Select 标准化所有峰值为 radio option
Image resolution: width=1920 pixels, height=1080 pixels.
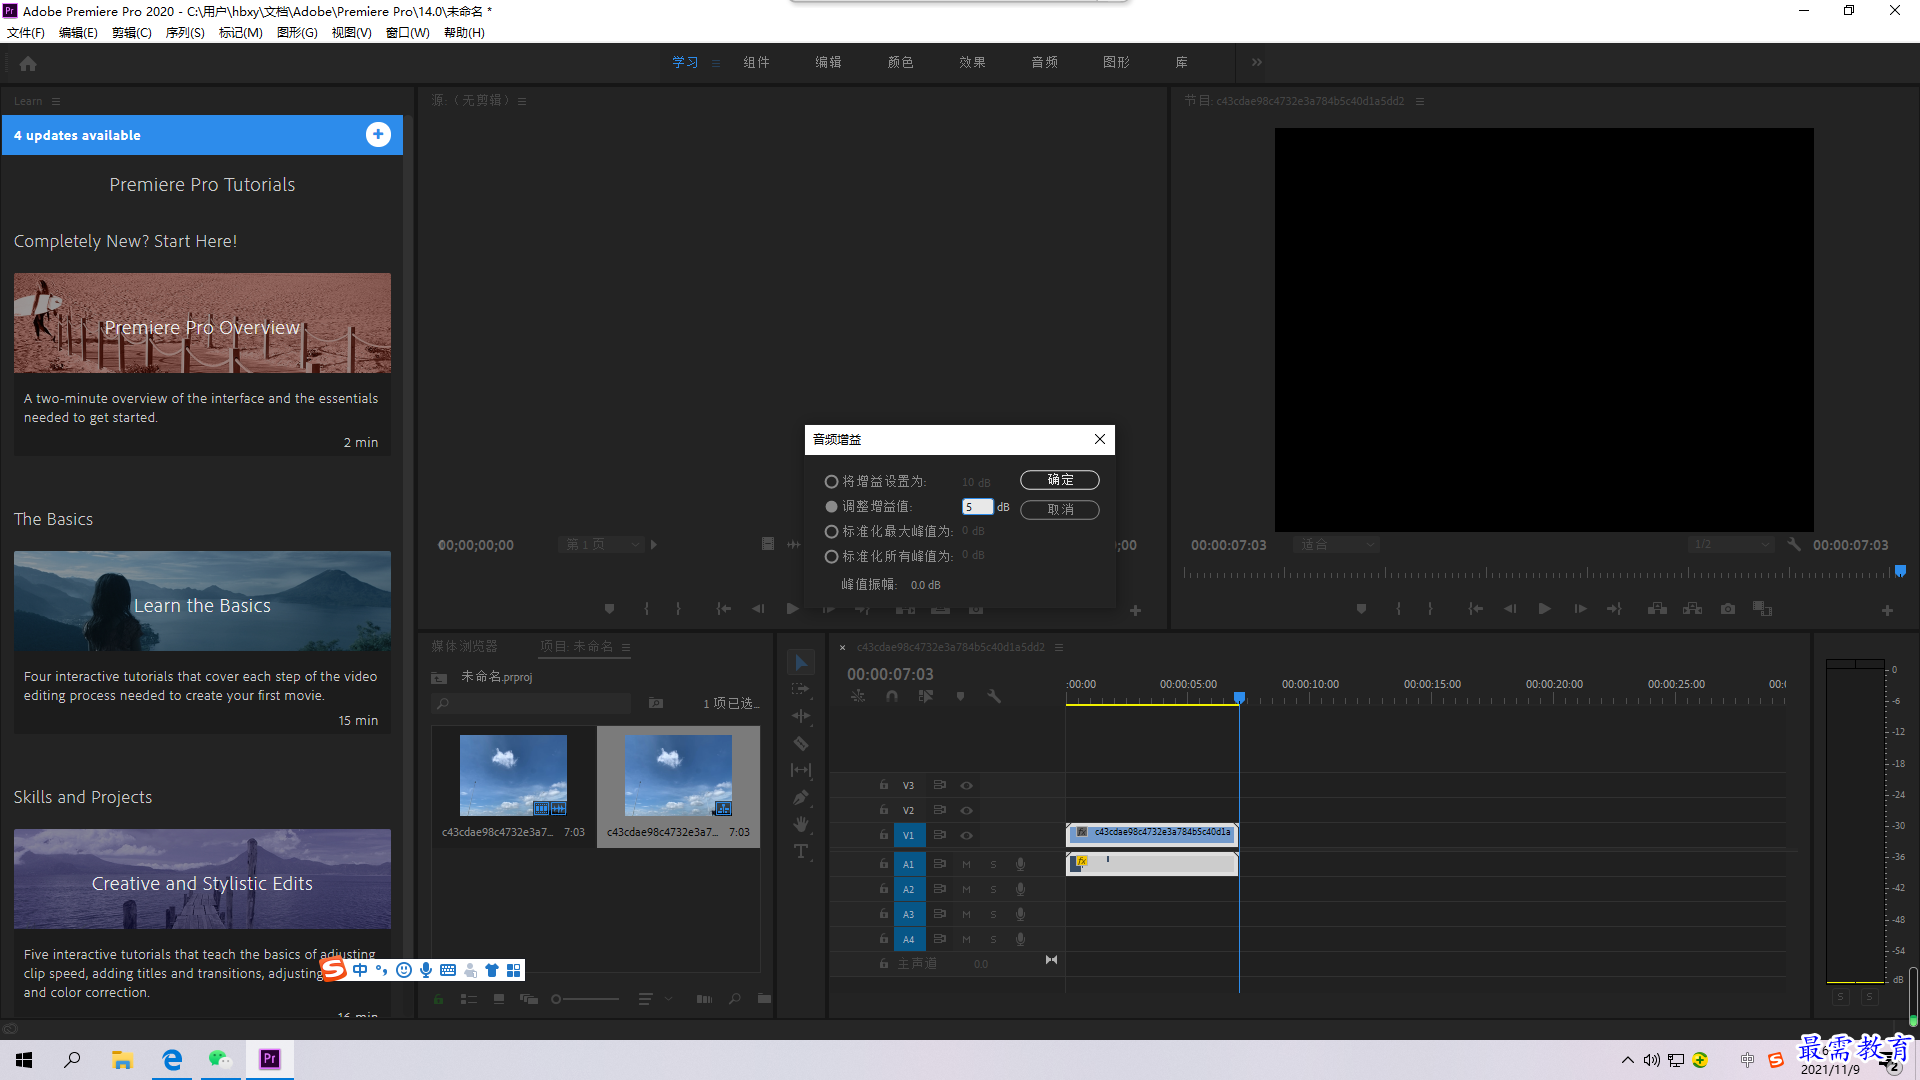pyautogui.click(x=831, y=557)
